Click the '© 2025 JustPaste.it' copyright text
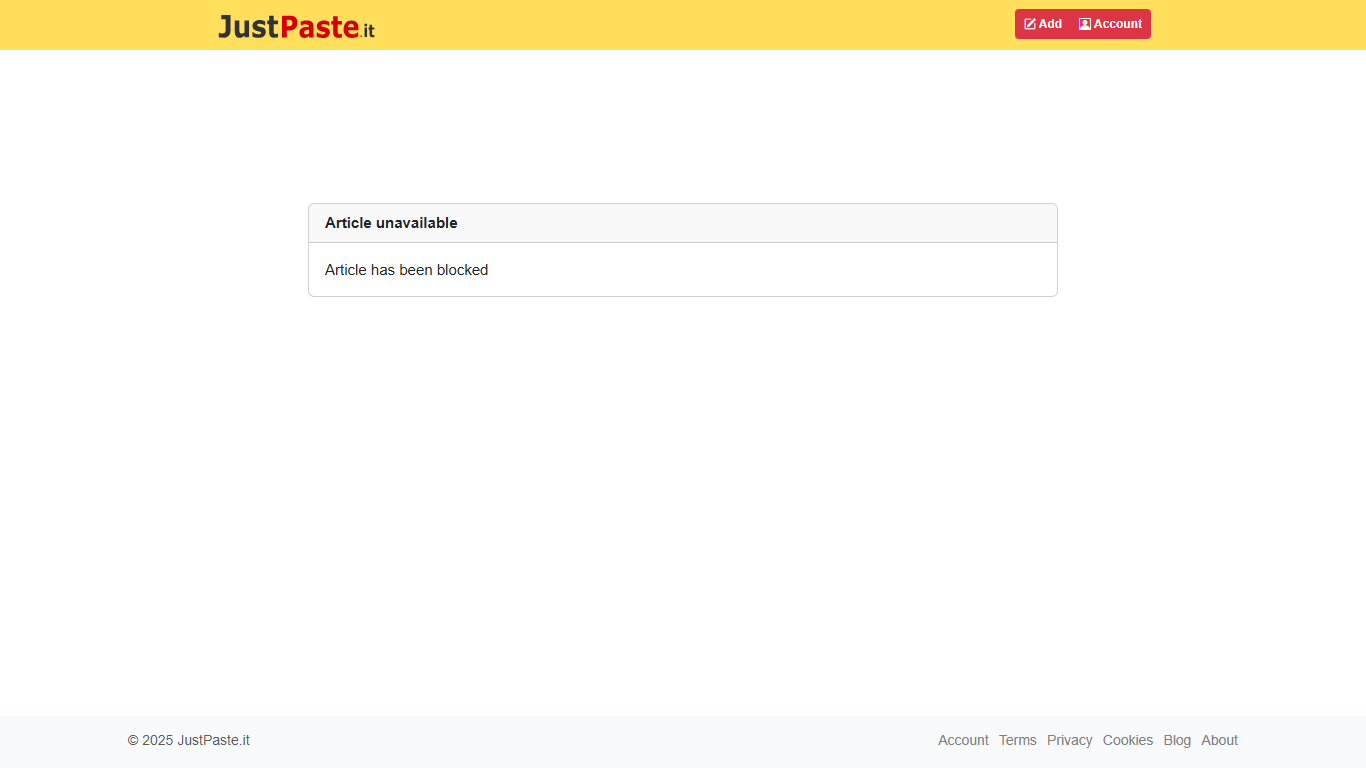Screen dimensions: 1366x768 [x=189, y=740]
